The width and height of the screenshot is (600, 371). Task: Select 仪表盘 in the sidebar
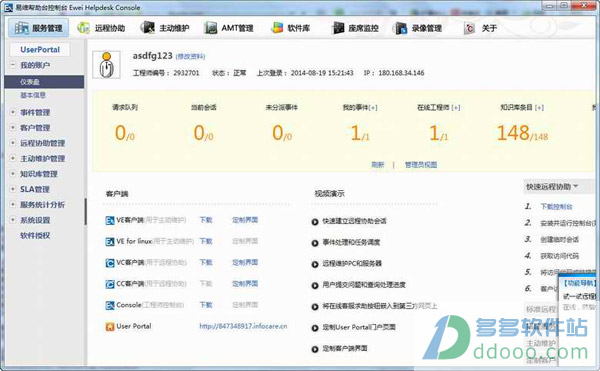pyautogui.click(x=44, y=82)
